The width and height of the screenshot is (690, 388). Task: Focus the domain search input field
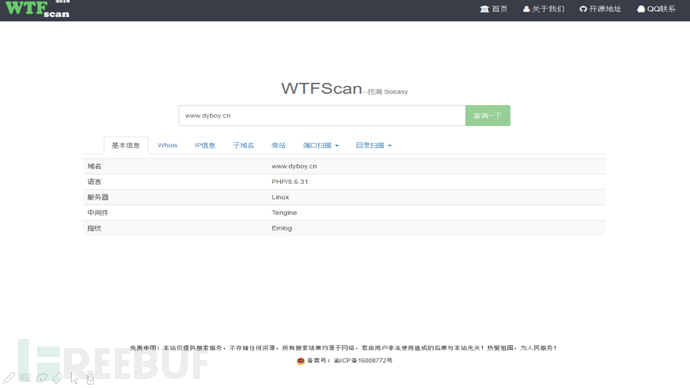[322, 116]
